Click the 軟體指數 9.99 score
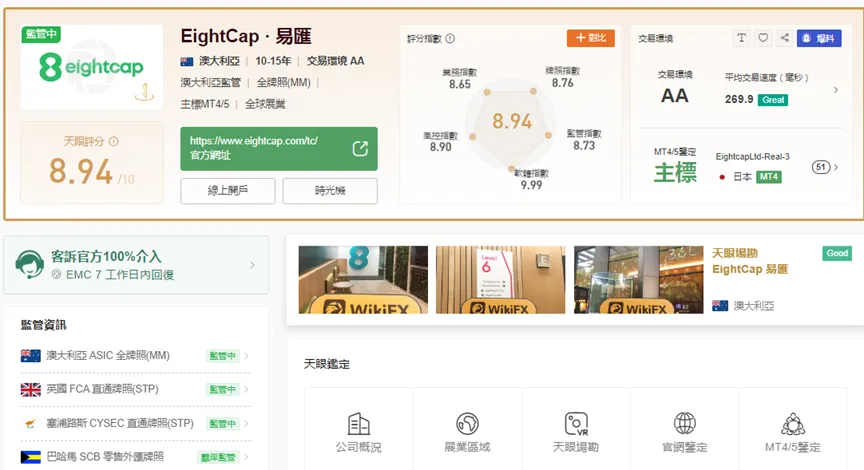The height and width of the screenshot is (470, 864). 531,180
